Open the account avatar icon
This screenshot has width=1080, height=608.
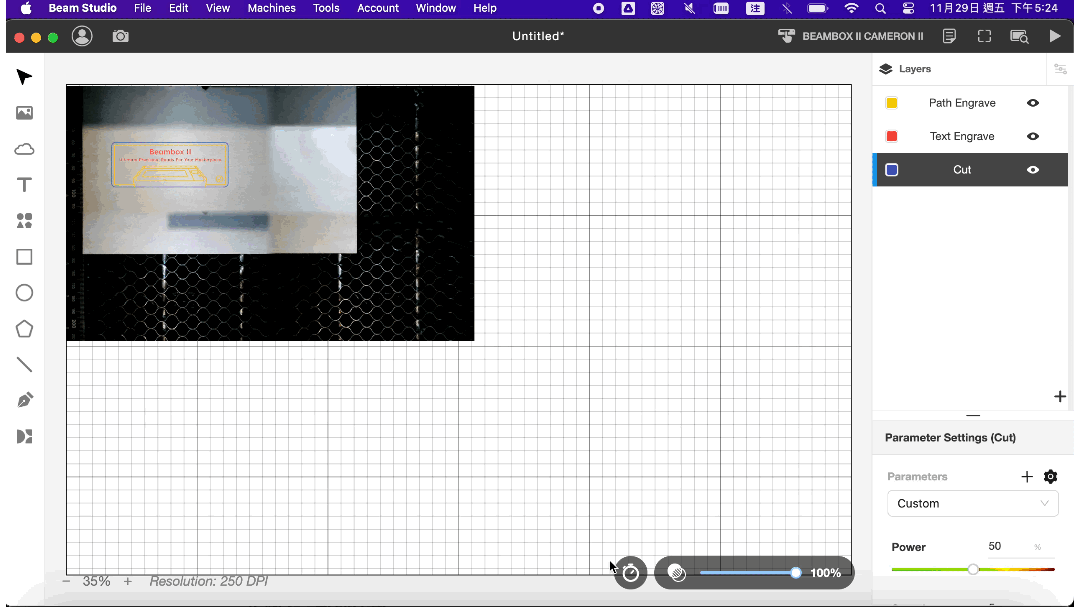tap(82, 36)
